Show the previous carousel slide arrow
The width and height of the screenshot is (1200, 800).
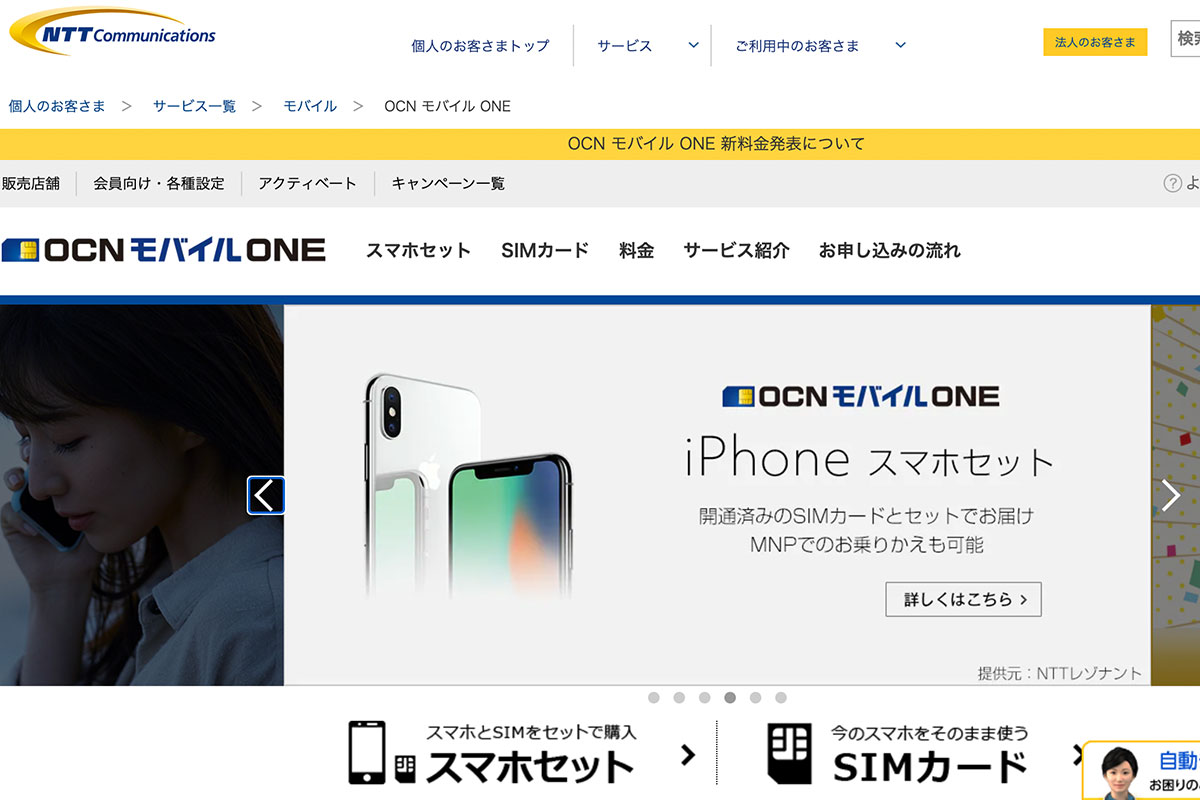click(x=266, y=495)
